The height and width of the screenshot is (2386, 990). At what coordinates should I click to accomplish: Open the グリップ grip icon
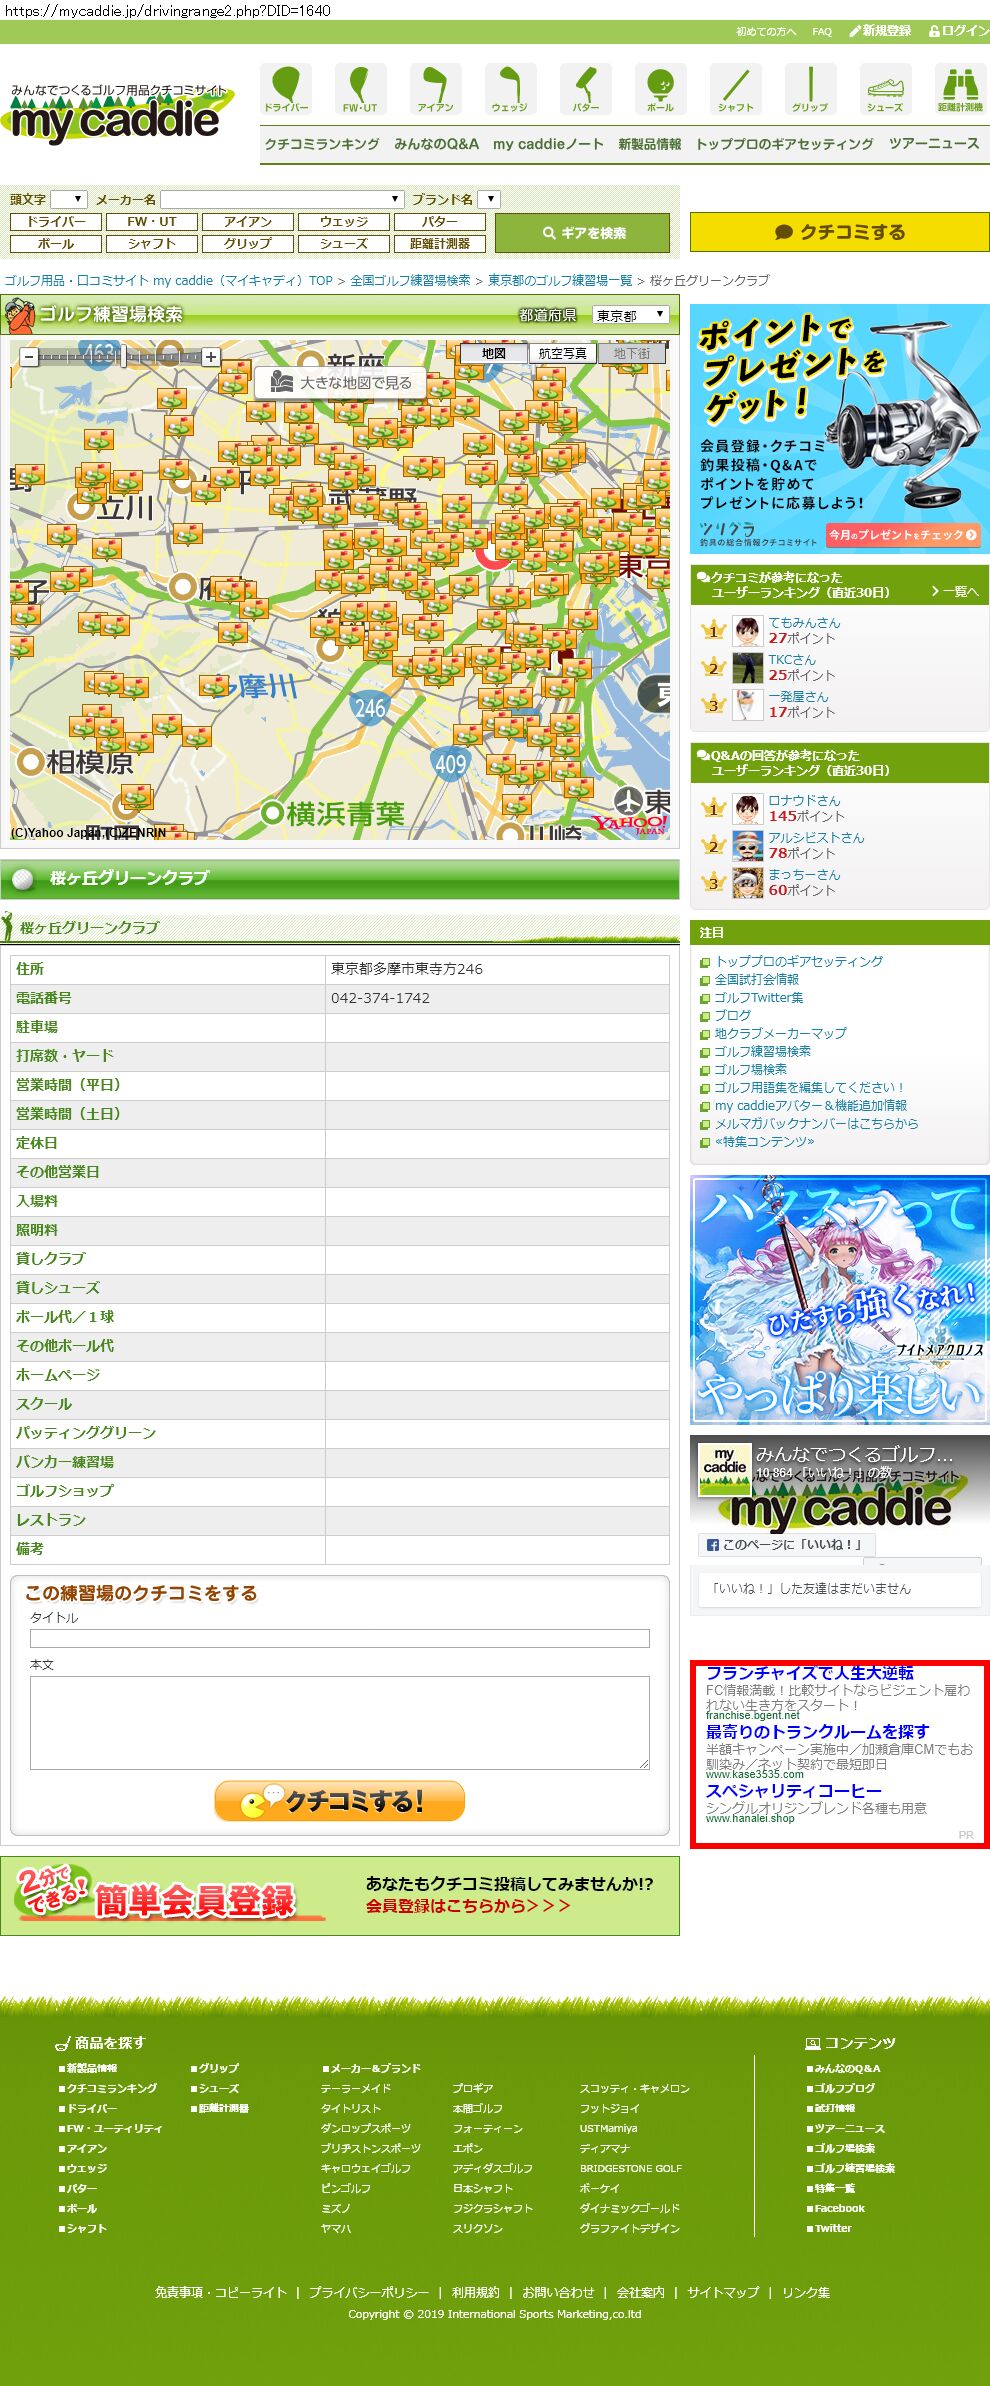coord(810,89)
